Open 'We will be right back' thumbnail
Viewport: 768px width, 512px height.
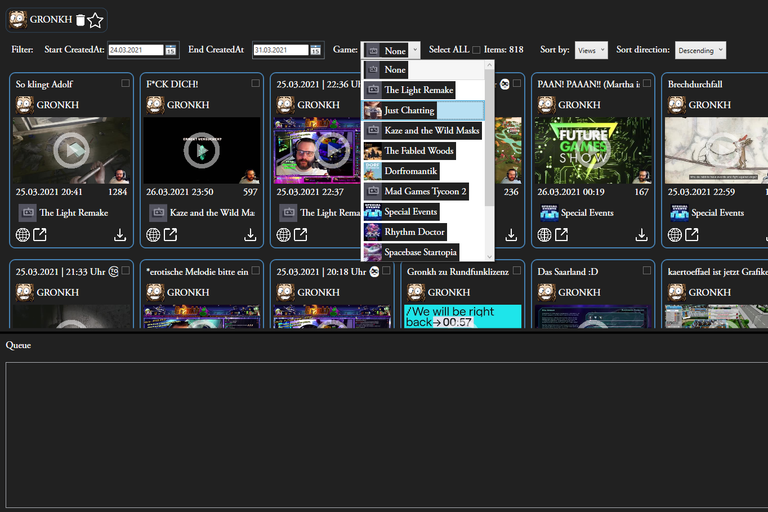462,316
